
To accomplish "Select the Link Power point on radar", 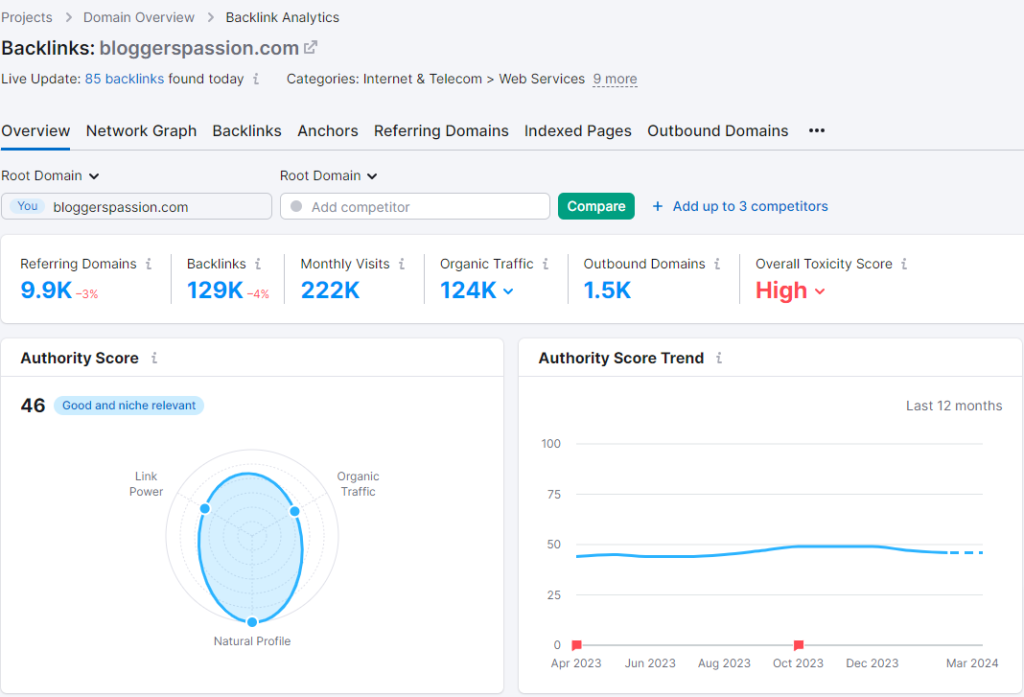I will (x=205, y=508).
